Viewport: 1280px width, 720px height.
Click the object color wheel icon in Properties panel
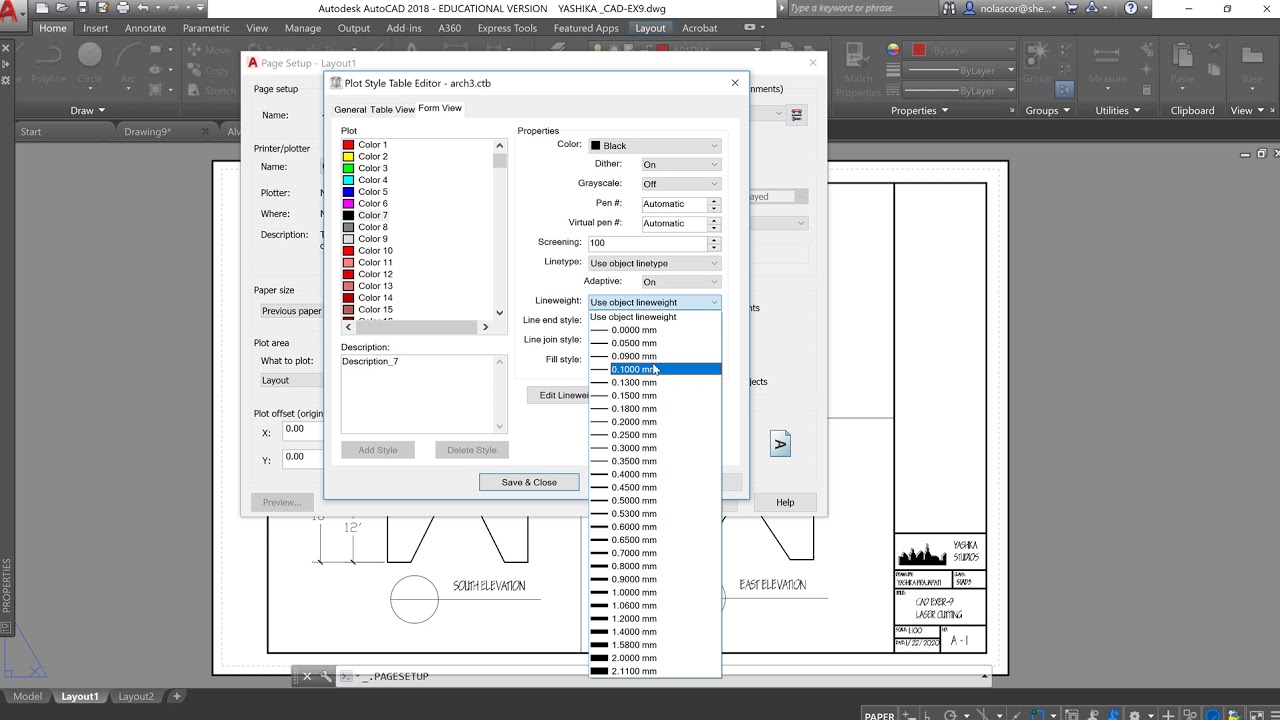(x=892, y=49)
